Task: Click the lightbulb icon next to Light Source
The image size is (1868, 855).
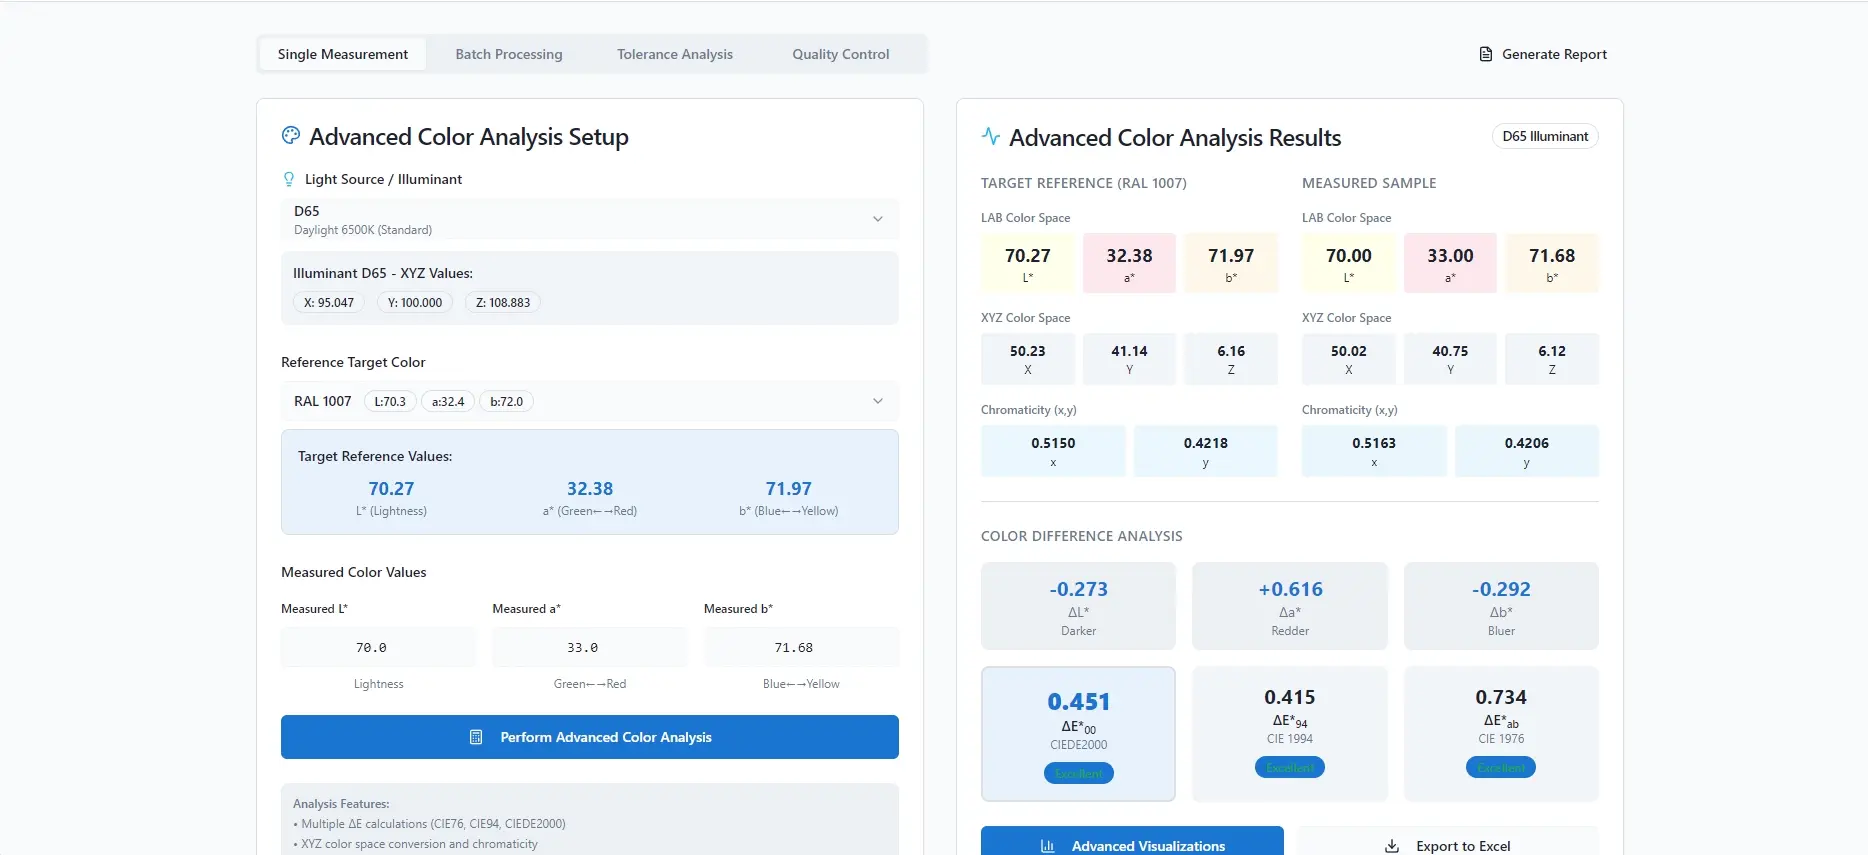Action: coord(289,179)
